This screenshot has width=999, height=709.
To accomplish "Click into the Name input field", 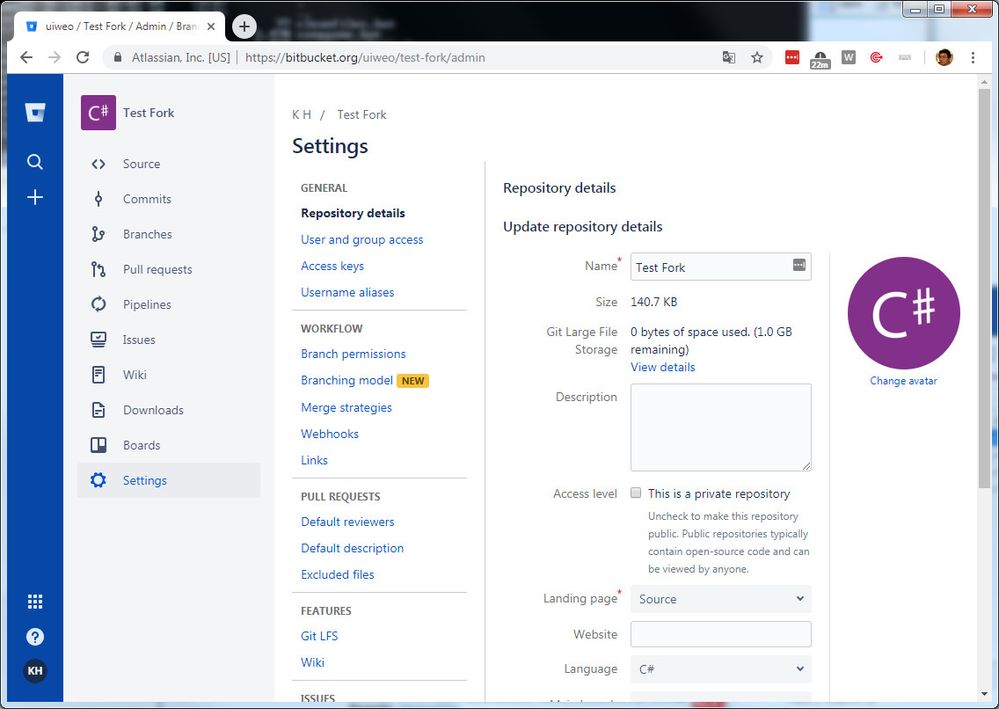I will point(721,267).
